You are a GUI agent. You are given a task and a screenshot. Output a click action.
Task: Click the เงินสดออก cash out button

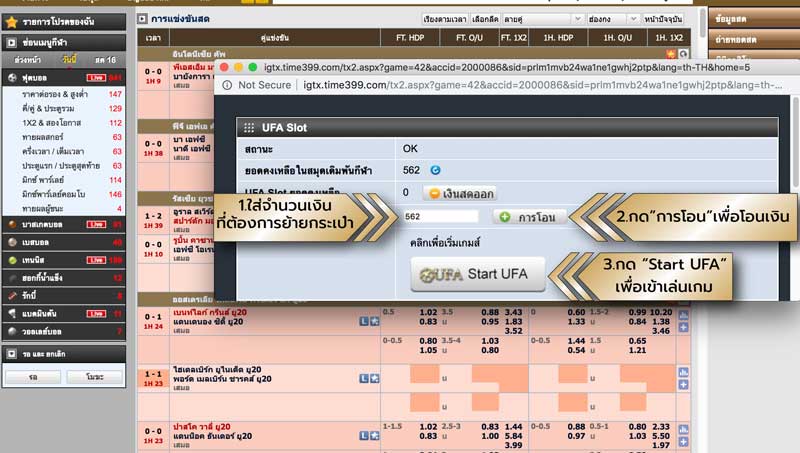click(461, 193)
